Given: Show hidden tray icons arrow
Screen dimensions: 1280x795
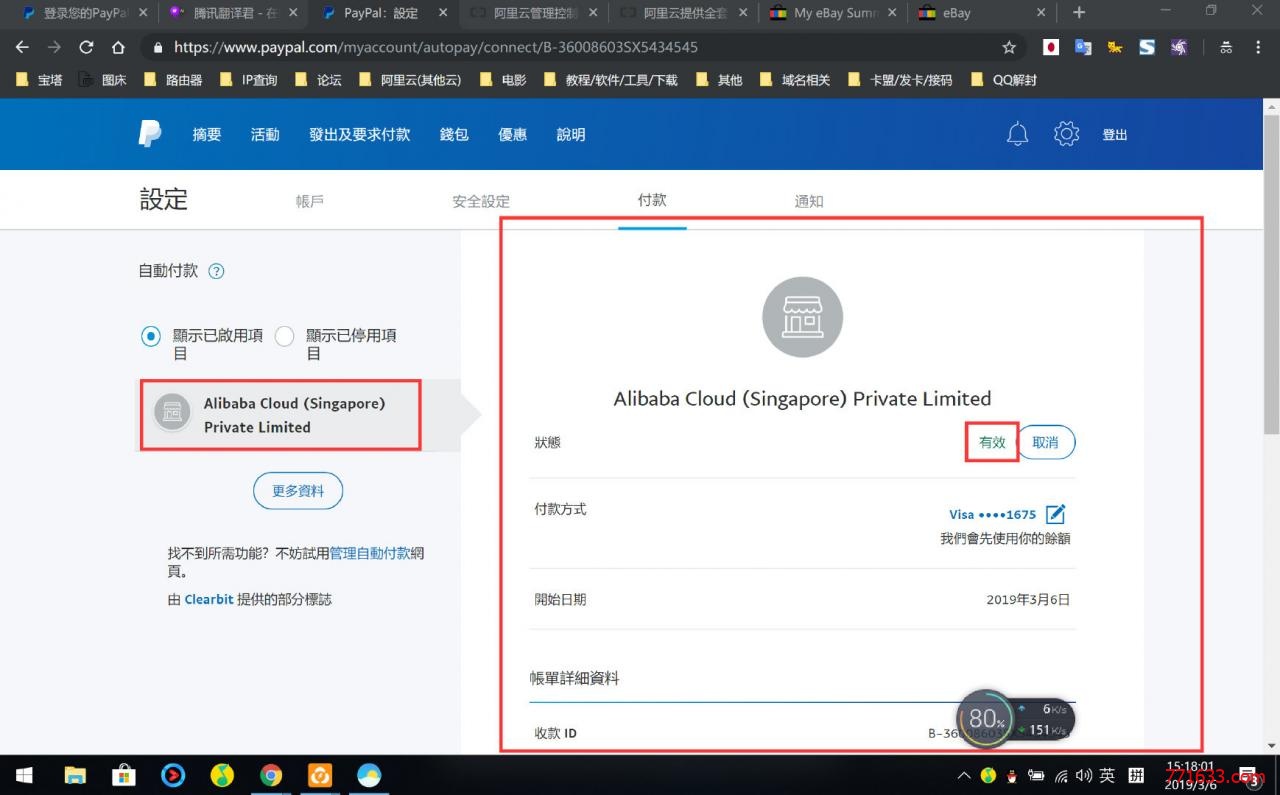Looking at the screenshot, I should 964,775.
